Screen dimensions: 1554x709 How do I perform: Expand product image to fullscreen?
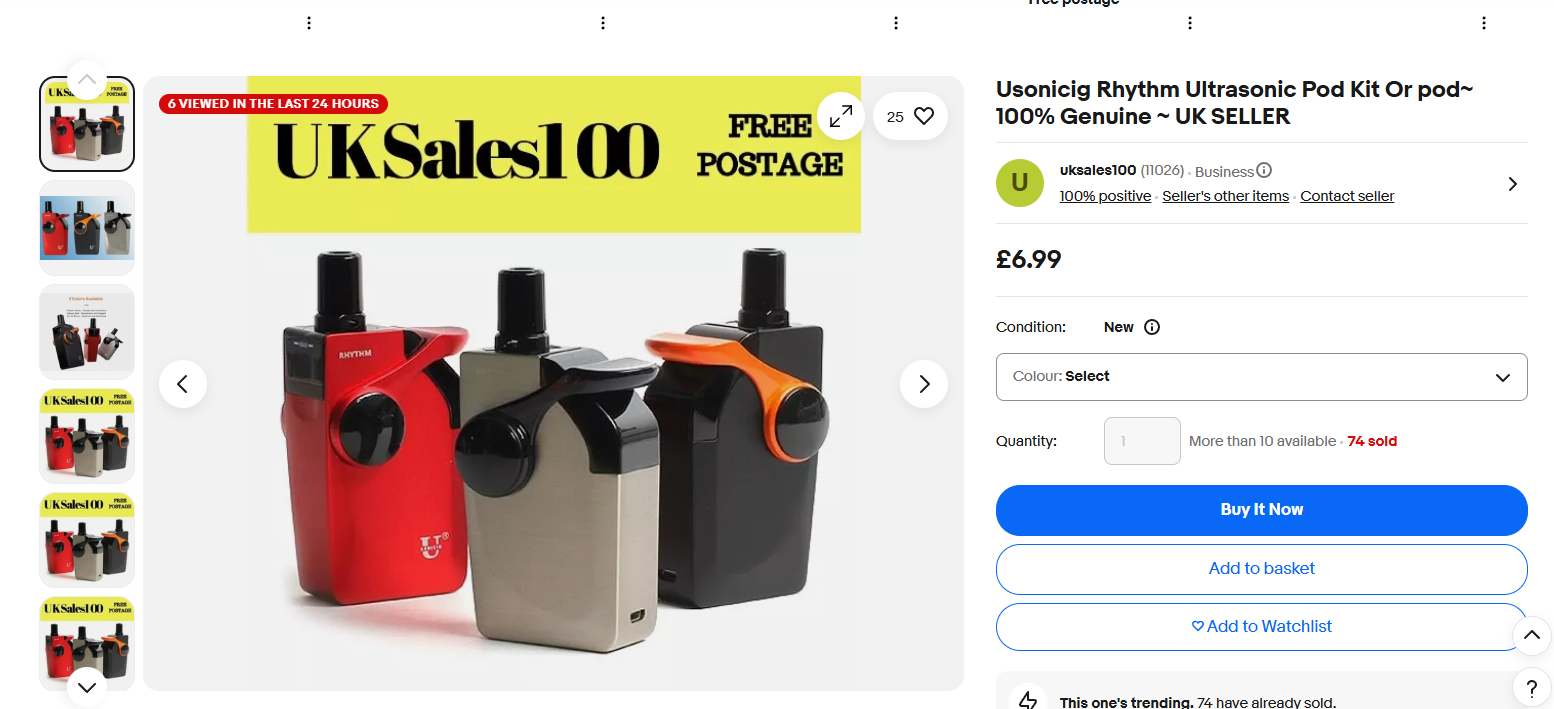click(x=840, y=116)
